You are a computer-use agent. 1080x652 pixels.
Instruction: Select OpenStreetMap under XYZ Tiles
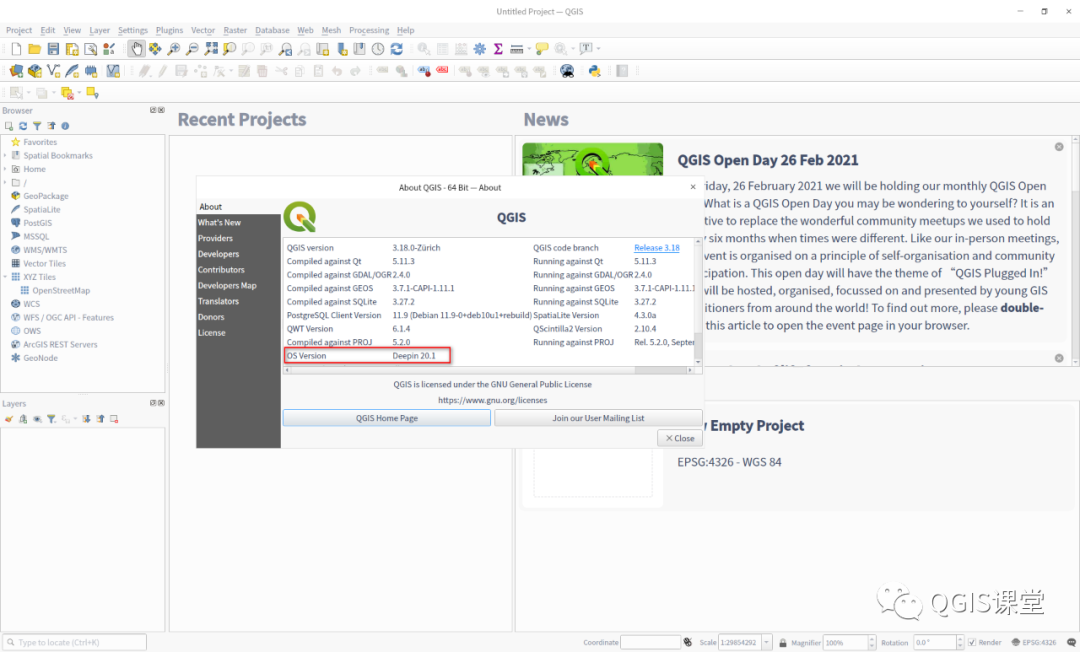[x=61, y=291]
